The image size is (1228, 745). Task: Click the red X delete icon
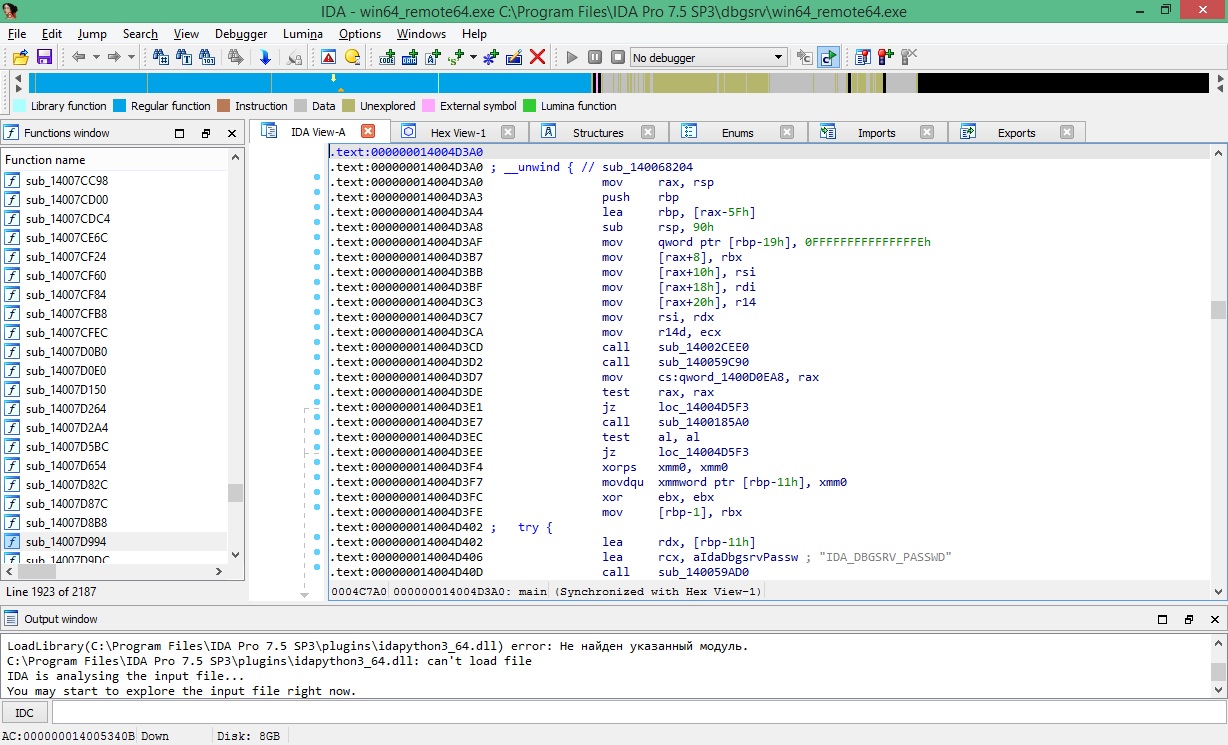[x=537, y=58]
